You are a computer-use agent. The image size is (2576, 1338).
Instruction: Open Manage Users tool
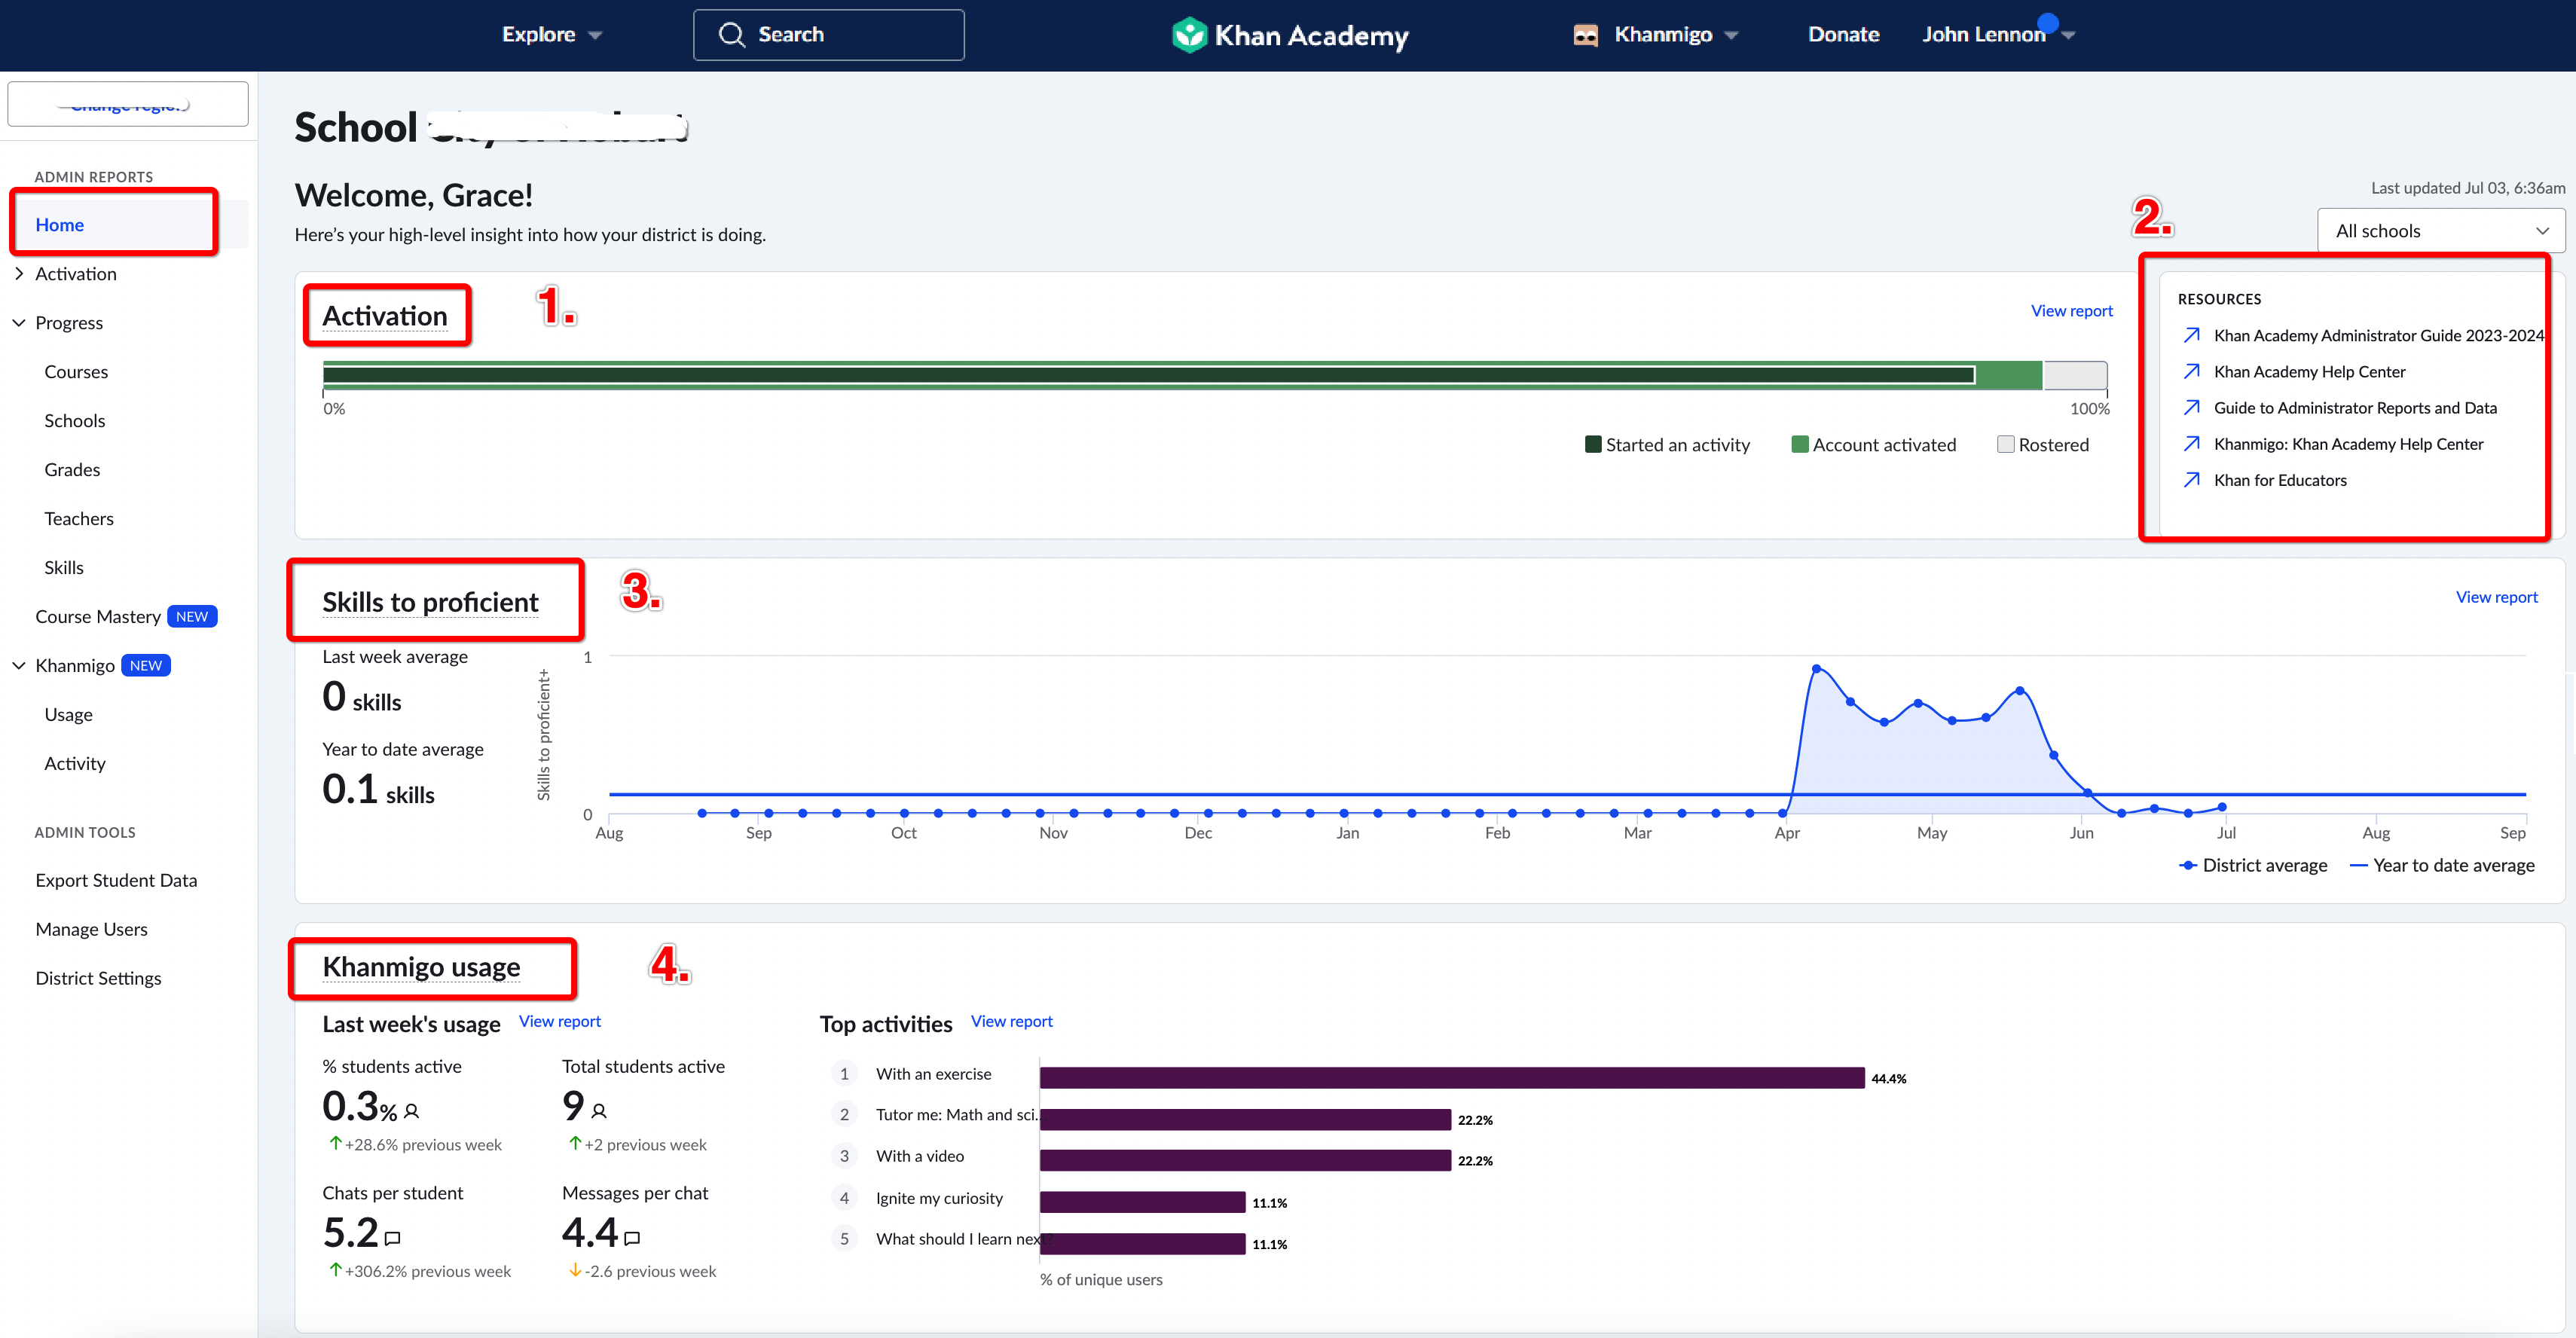coord(91,929)
